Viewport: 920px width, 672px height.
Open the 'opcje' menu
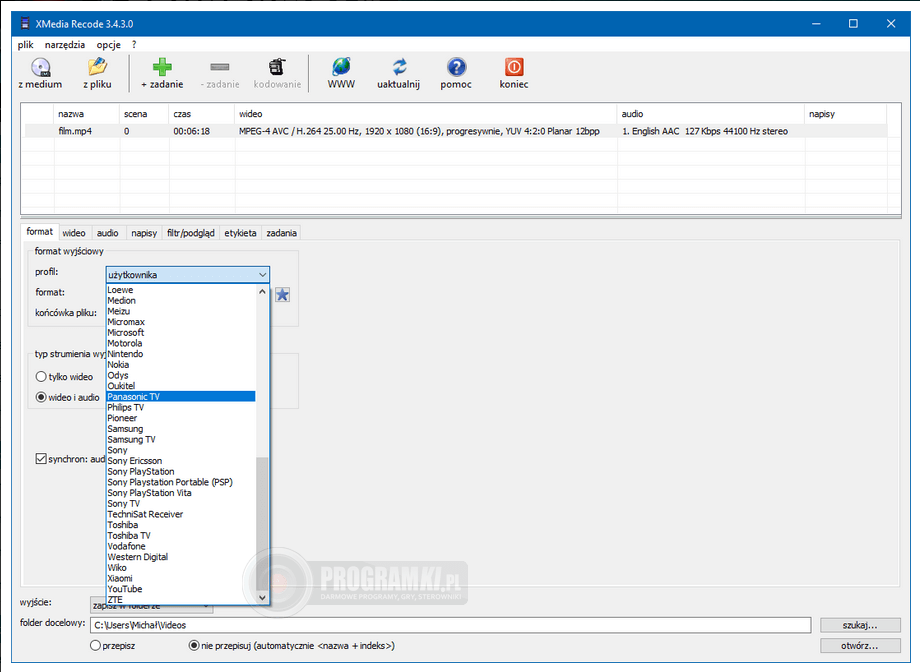[x=109, y=45]
